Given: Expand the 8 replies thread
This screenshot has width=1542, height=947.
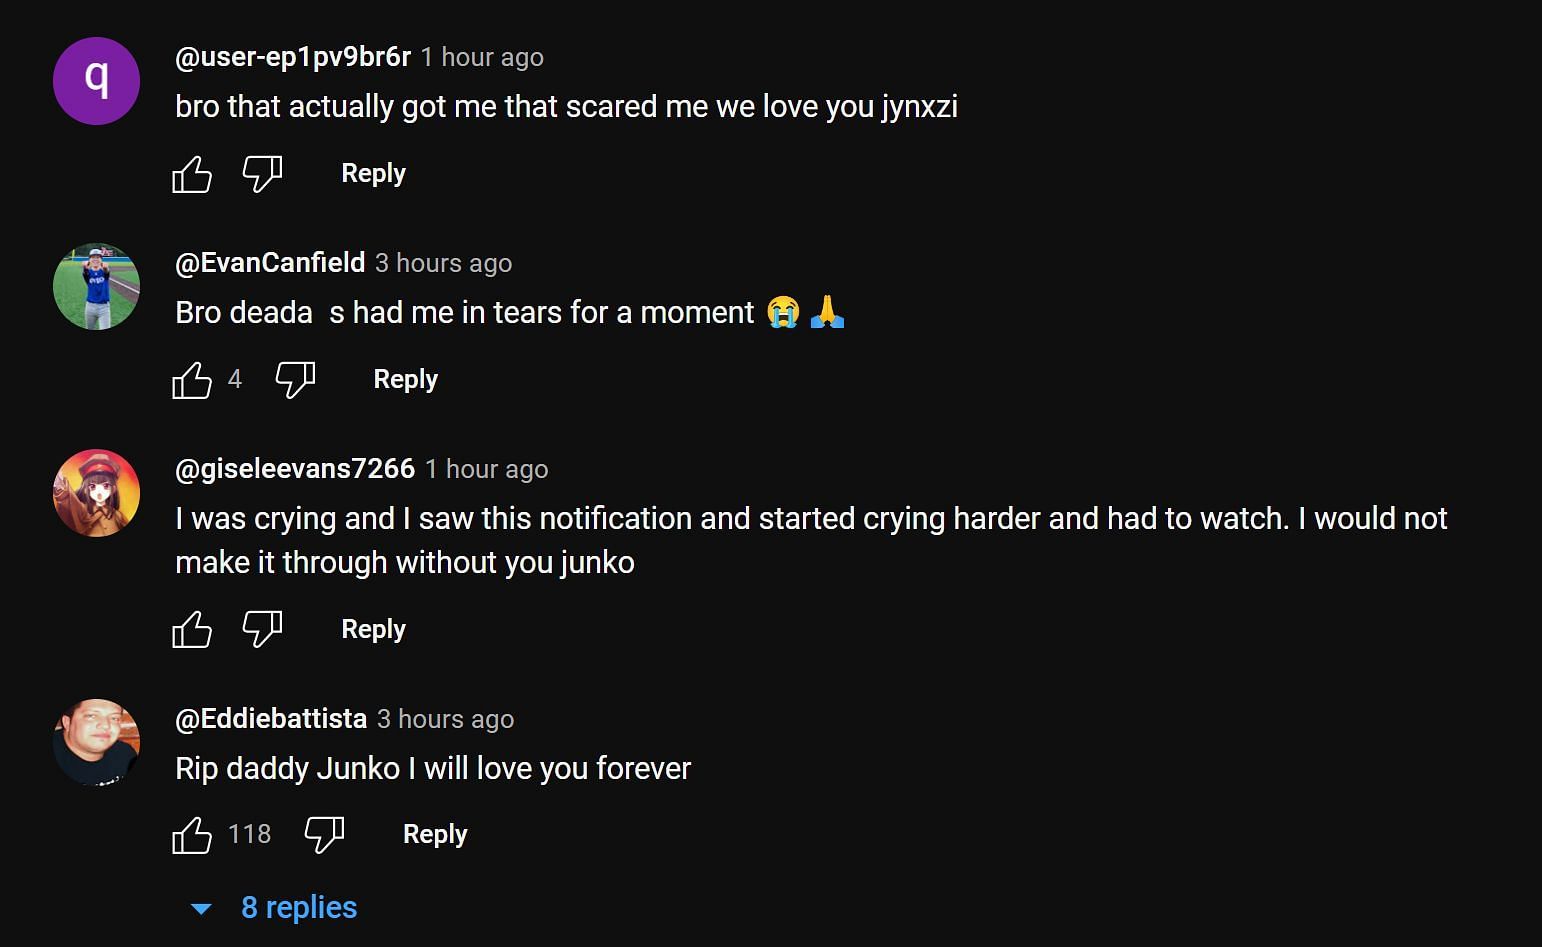Looking at the screenshot, I should (298, 907).
